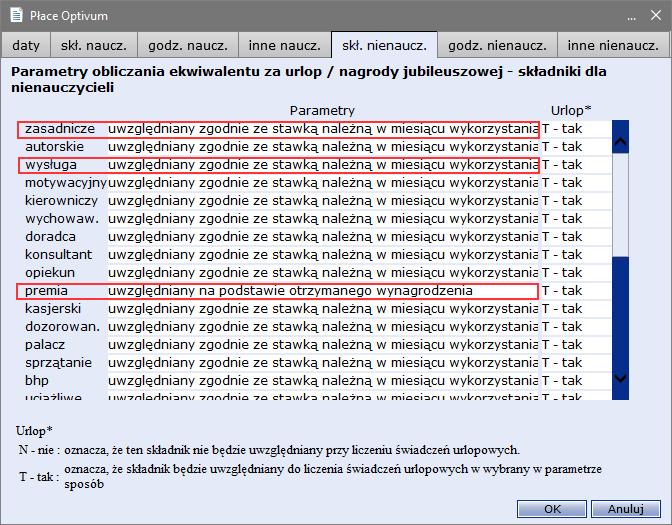672x525 pixels.
Task: Select the bhp row label
Action: [x=37, y=381]
